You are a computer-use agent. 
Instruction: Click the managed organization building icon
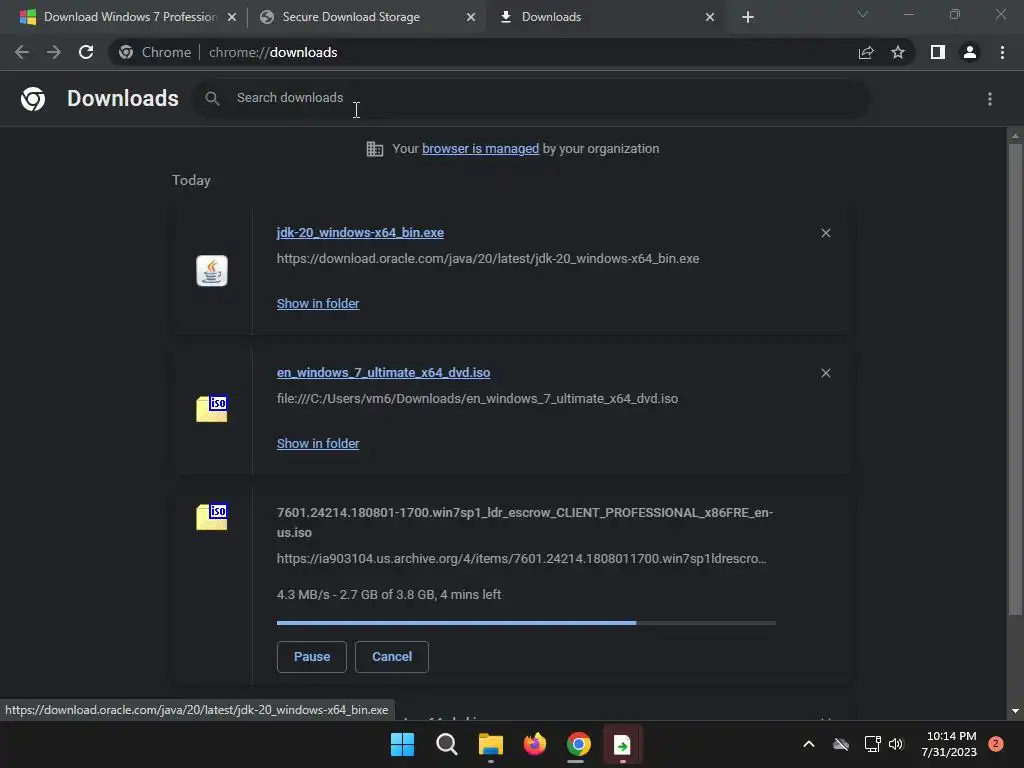point(375,149)
